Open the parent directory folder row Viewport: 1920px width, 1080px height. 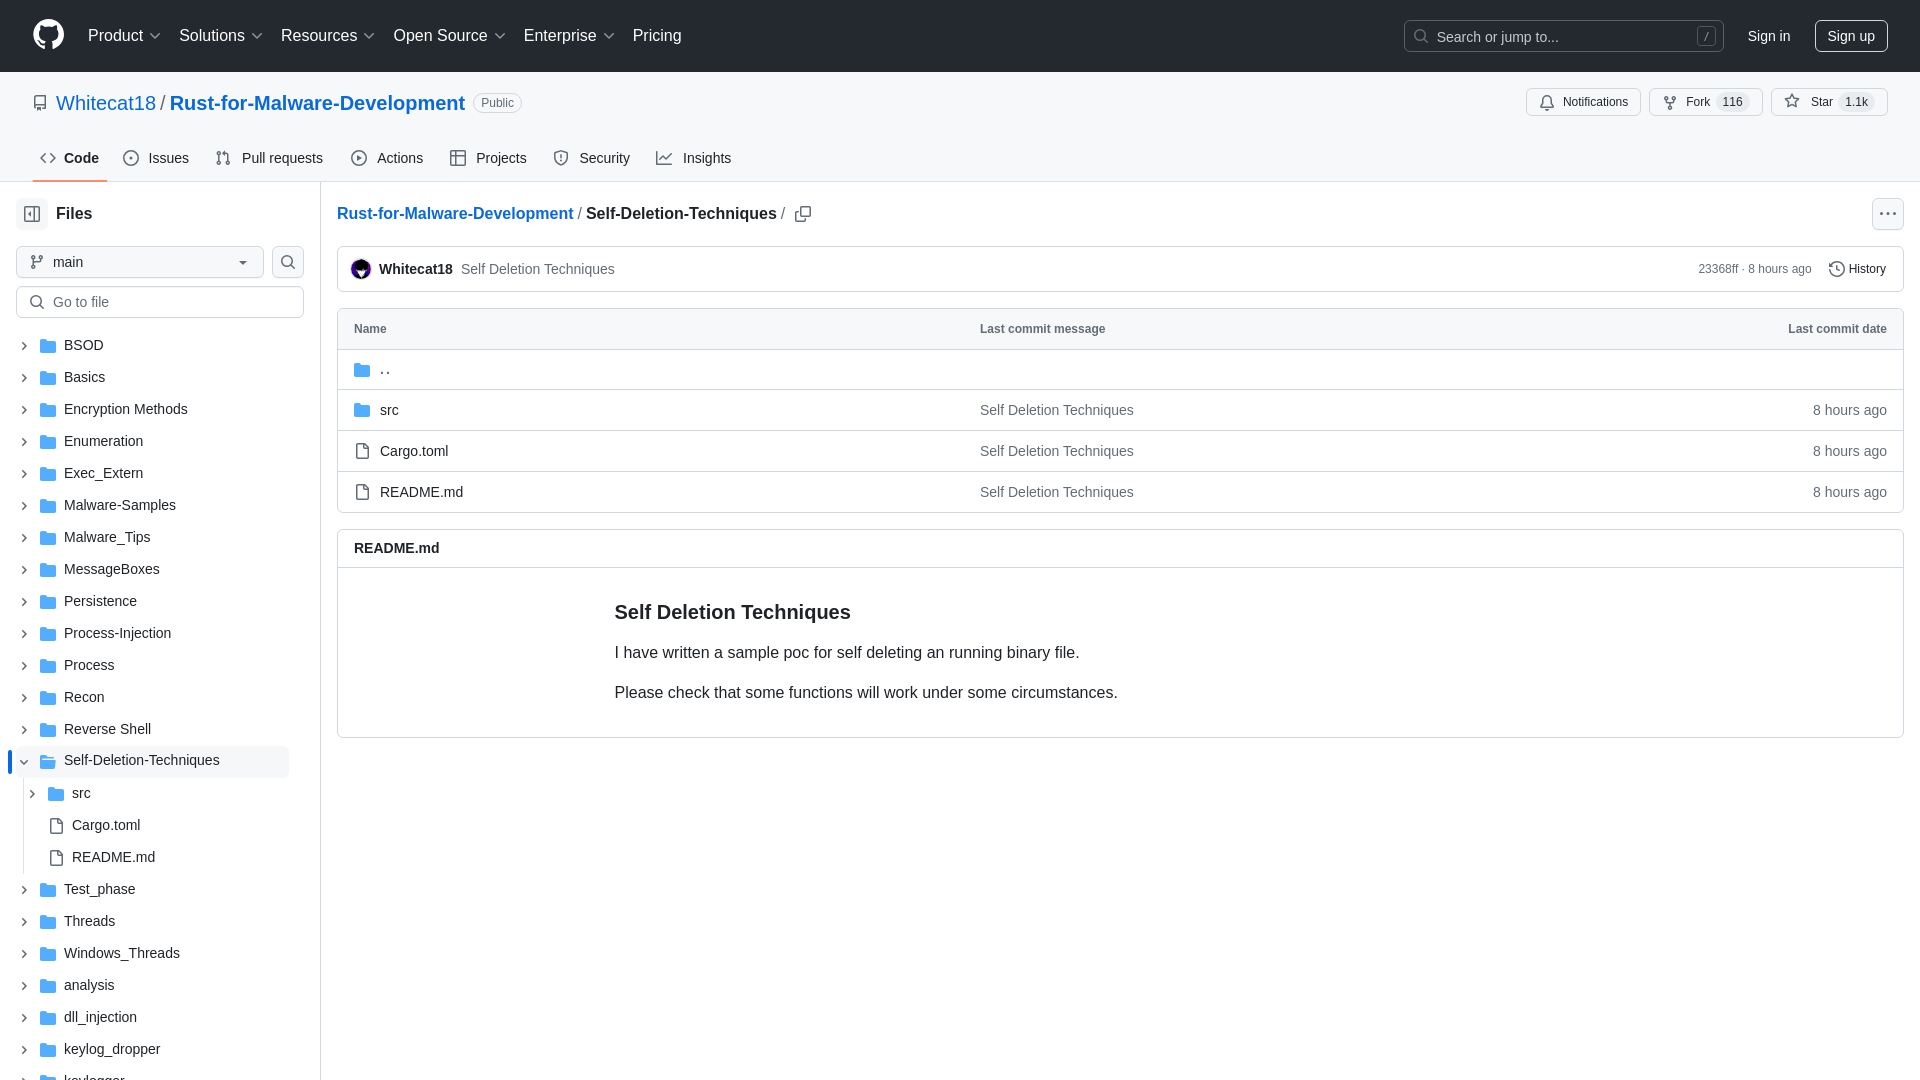click(x=1120, y=370)
